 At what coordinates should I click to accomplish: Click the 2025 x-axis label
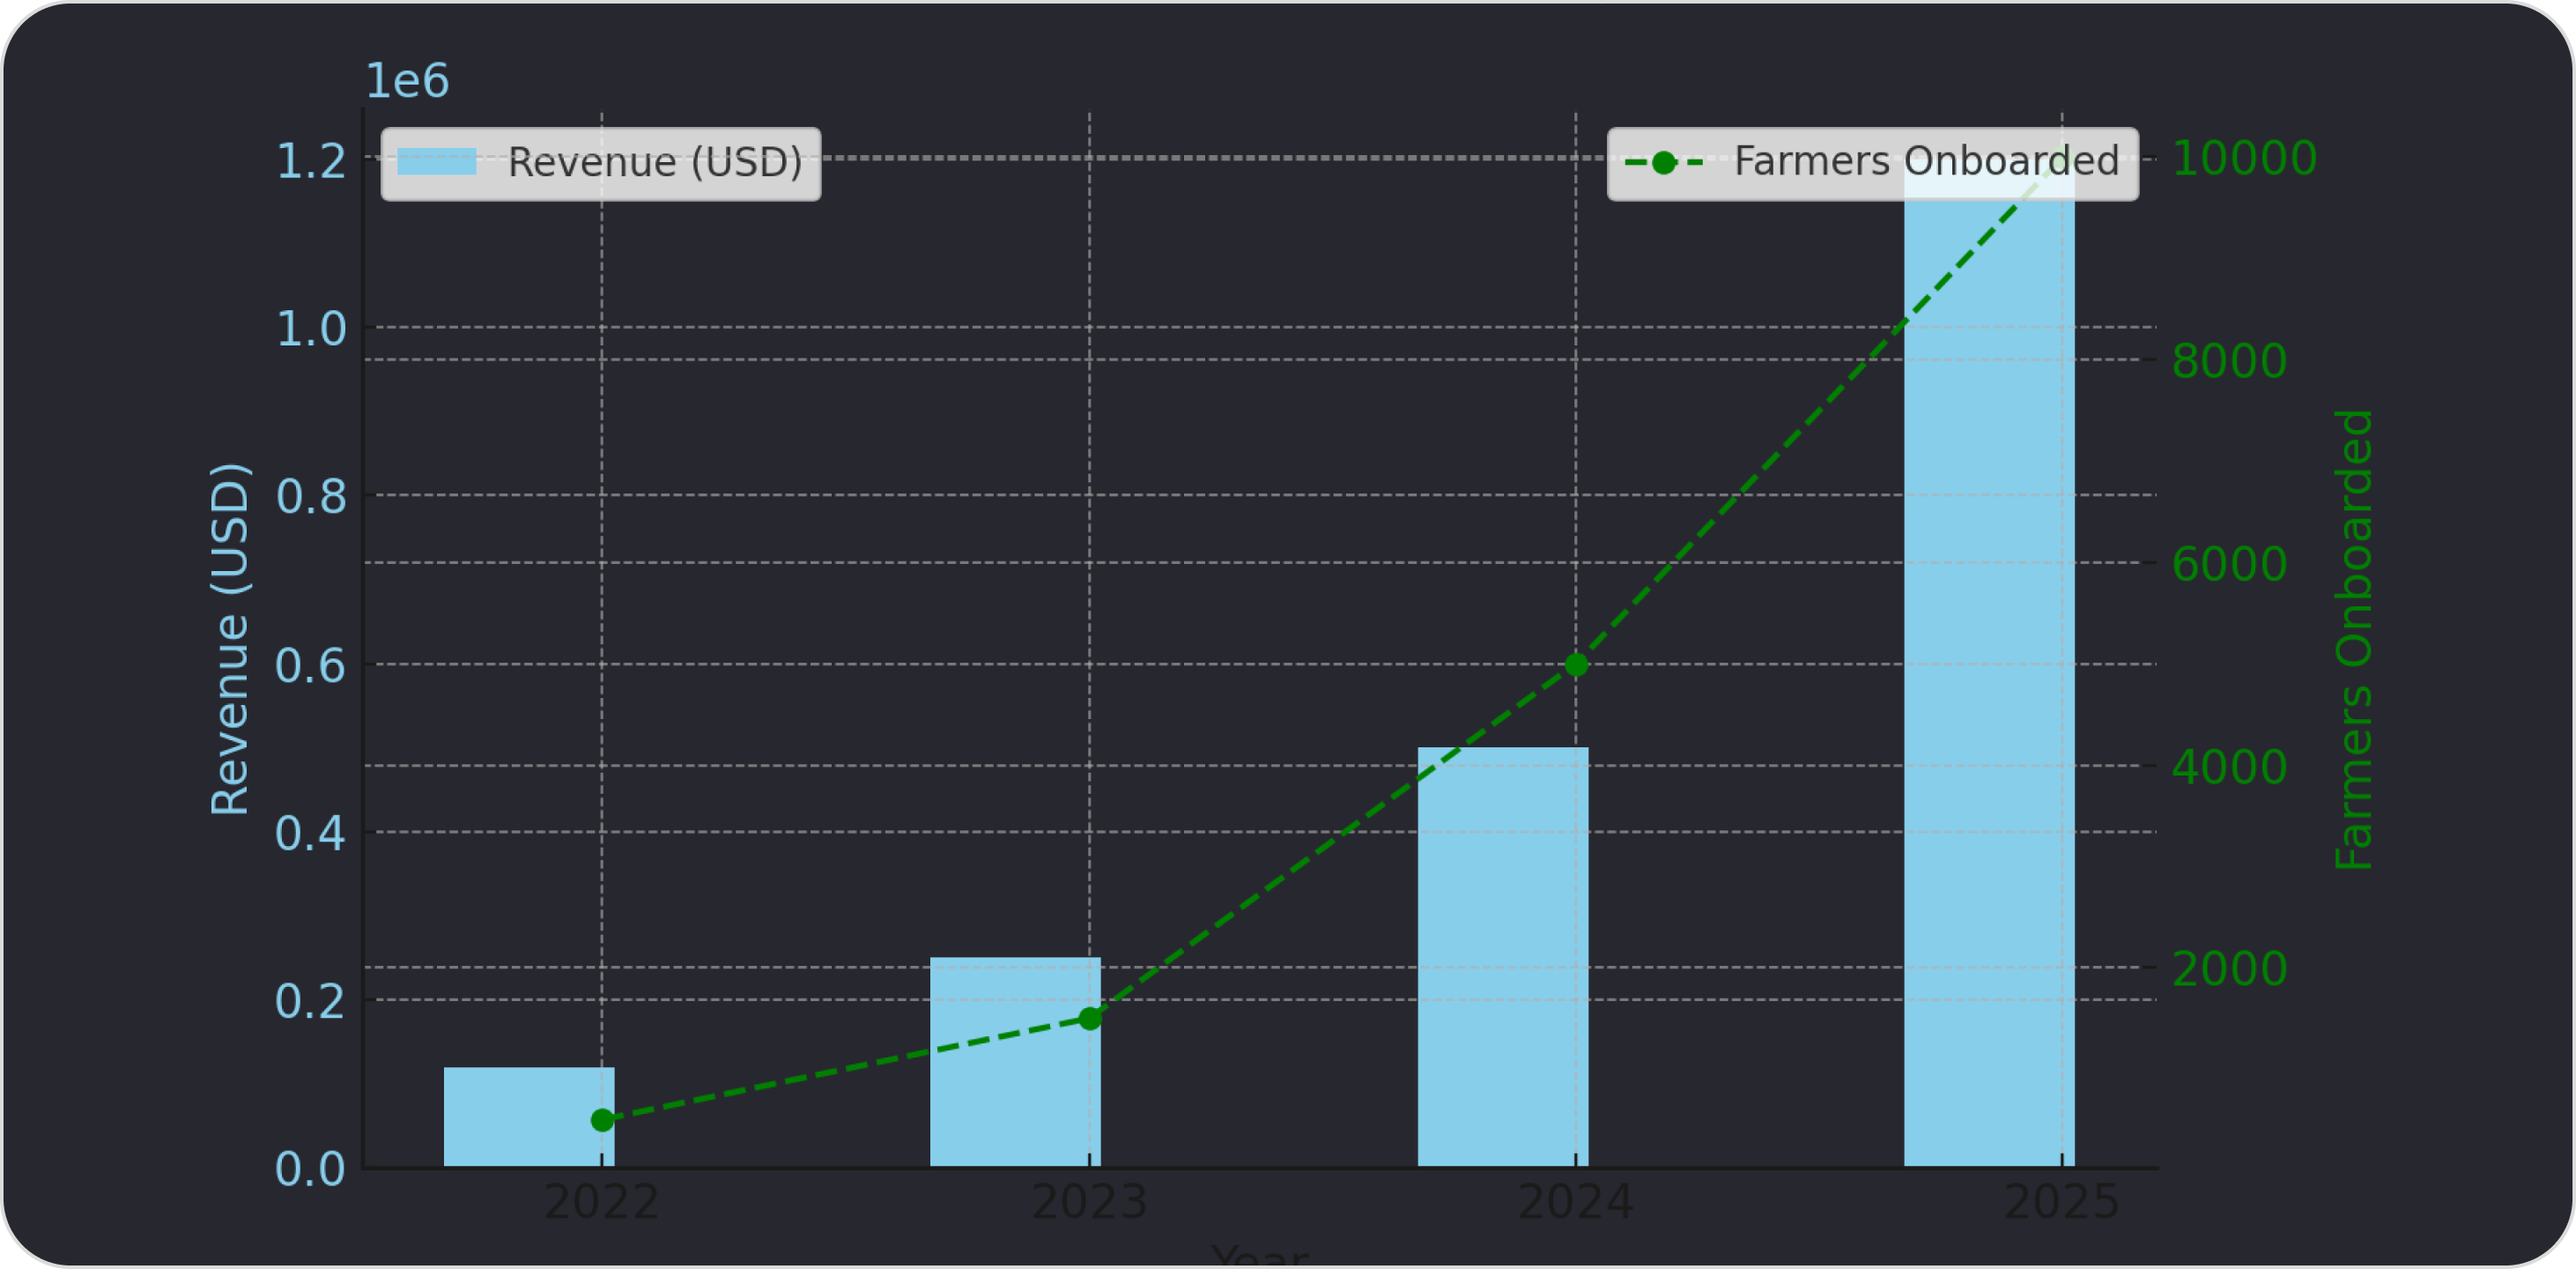2061,1202
